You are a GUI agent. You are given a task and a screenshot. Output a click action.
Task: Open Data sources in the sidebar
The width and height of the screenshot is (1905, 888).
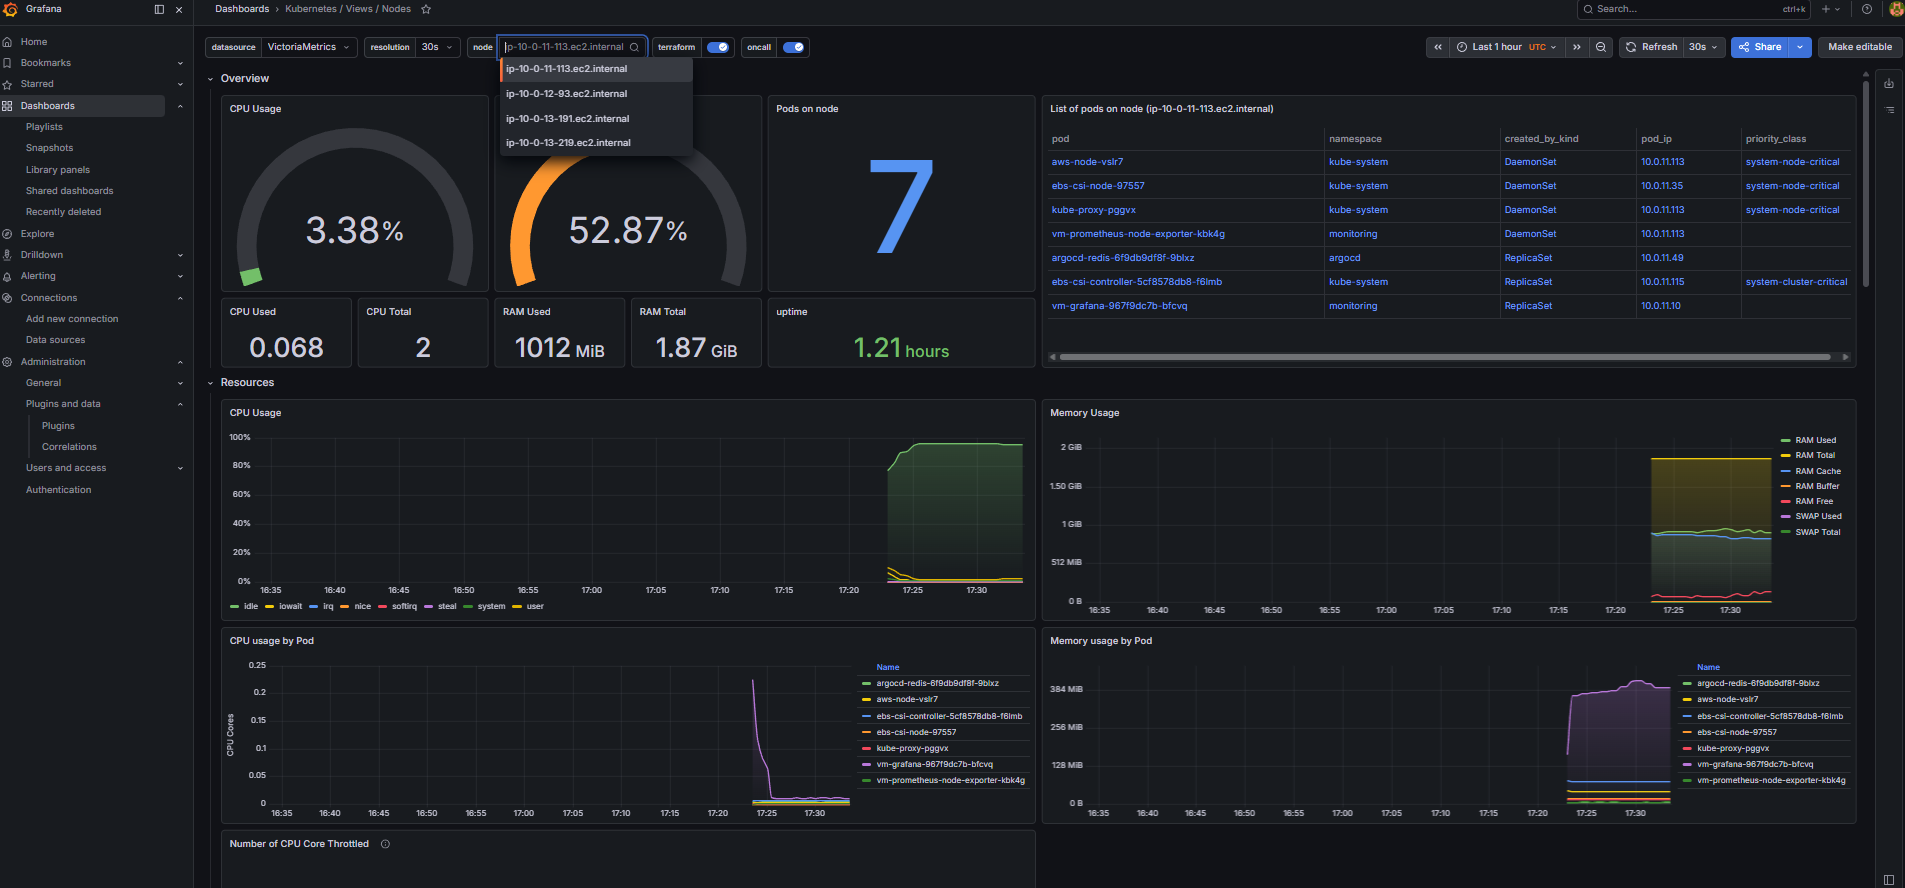(x=55, y=340)
